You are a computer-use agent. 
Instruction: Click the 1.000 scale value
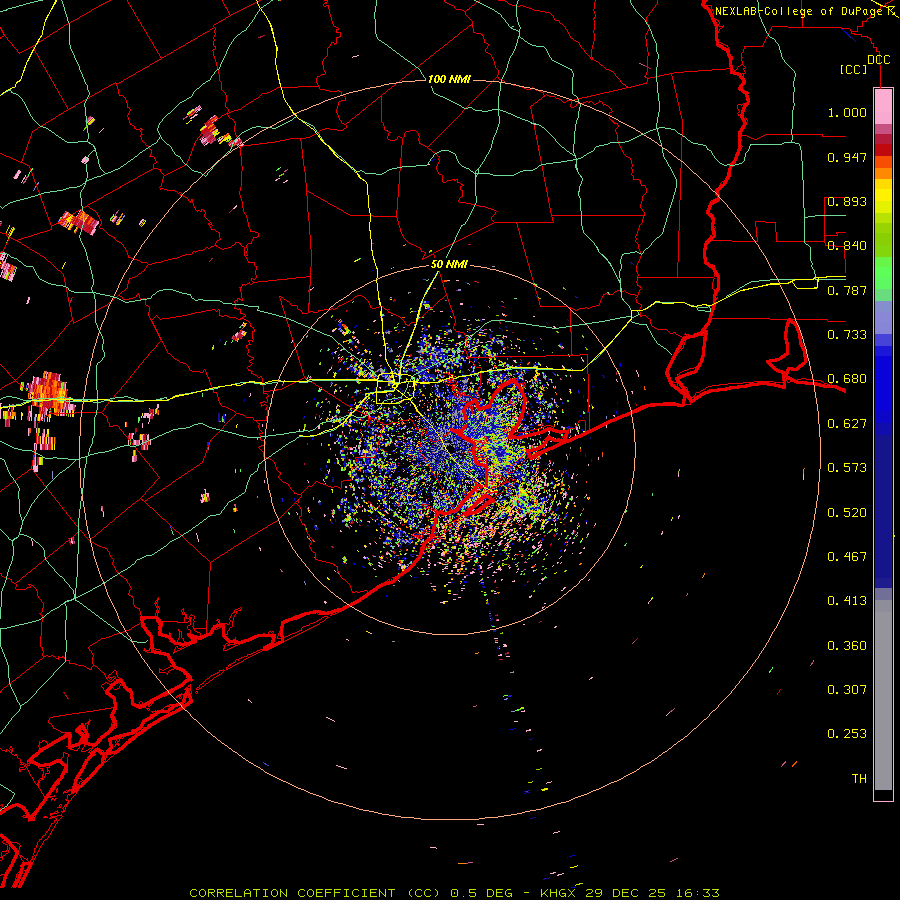coord(847,112)
